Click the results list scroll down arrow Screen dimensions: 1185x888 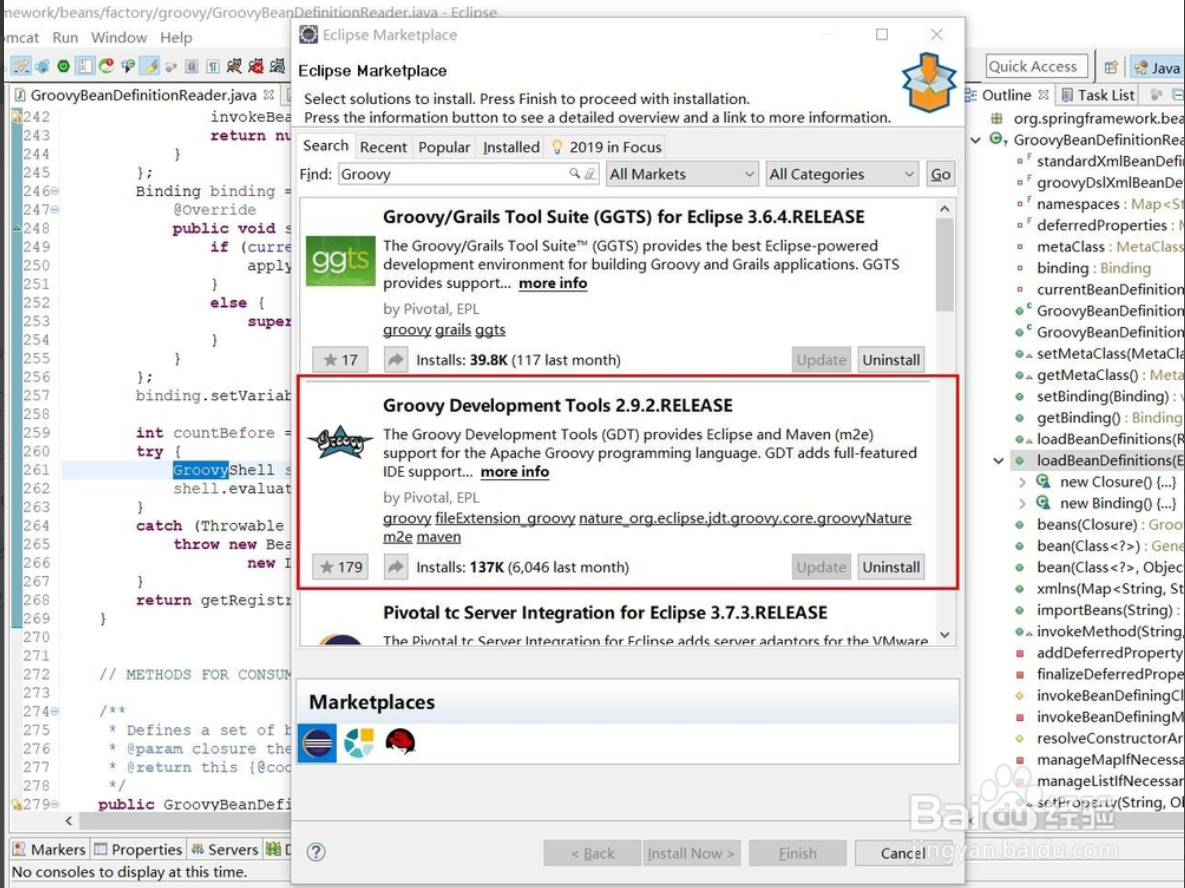(945, 636)
